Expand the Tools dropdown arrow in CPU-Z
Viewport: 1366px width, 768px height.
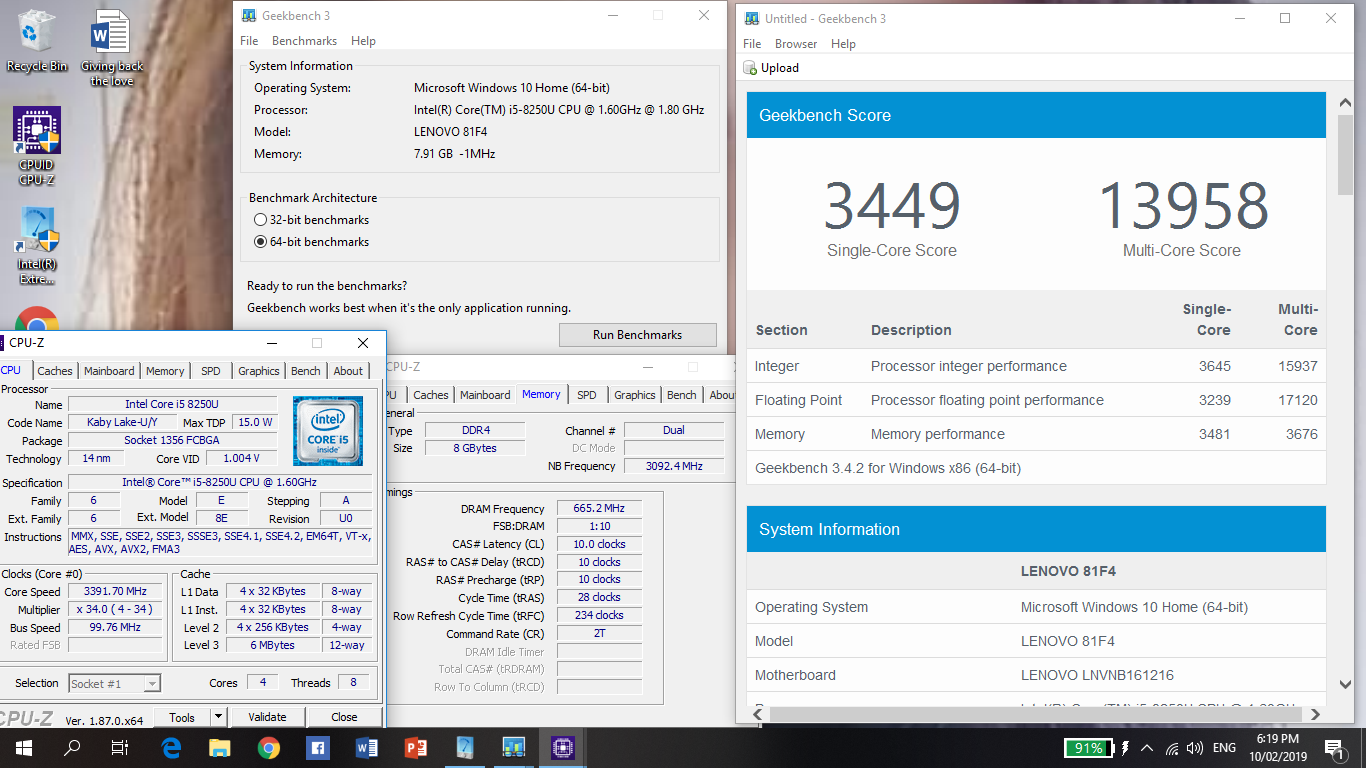pyautogui.click(x=218, y=717)
